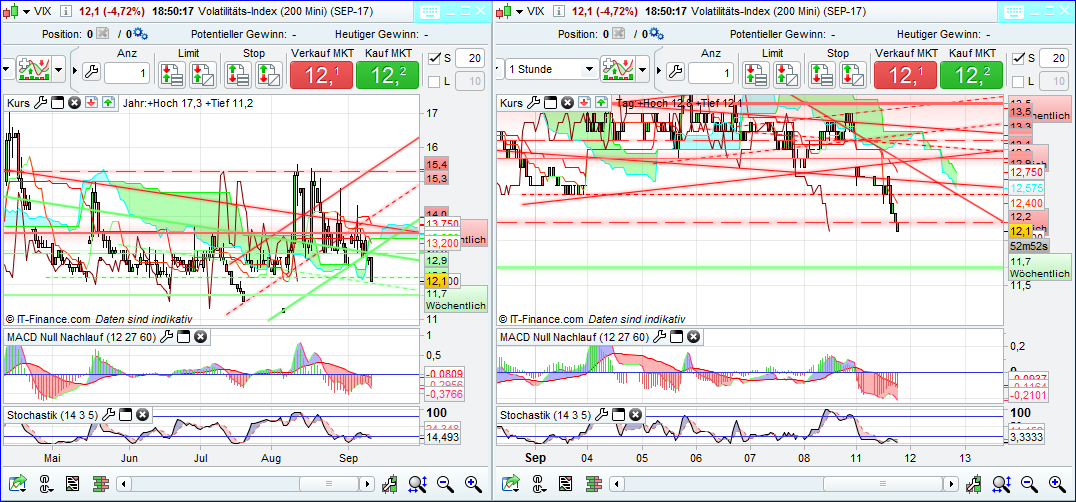The width and height of the screenshot is (1076, 502).
Task: Click second Stop order icon in left chart
Action: point(268,74)
